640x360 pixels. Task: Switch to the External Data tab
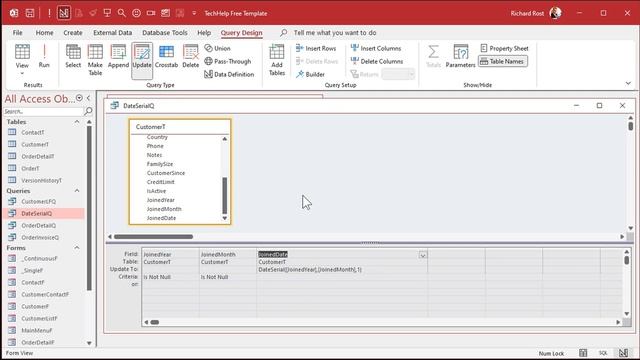point(113,33)
